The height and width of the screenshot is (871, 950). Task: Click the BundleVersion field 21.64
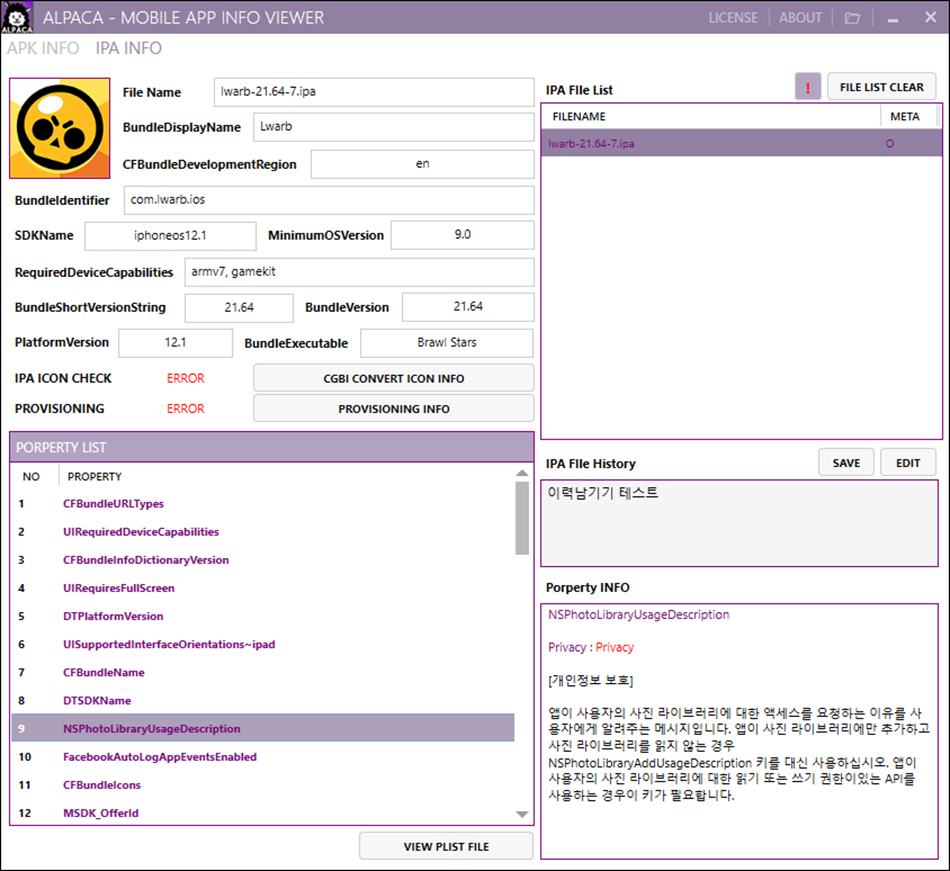tap(468, 307)
